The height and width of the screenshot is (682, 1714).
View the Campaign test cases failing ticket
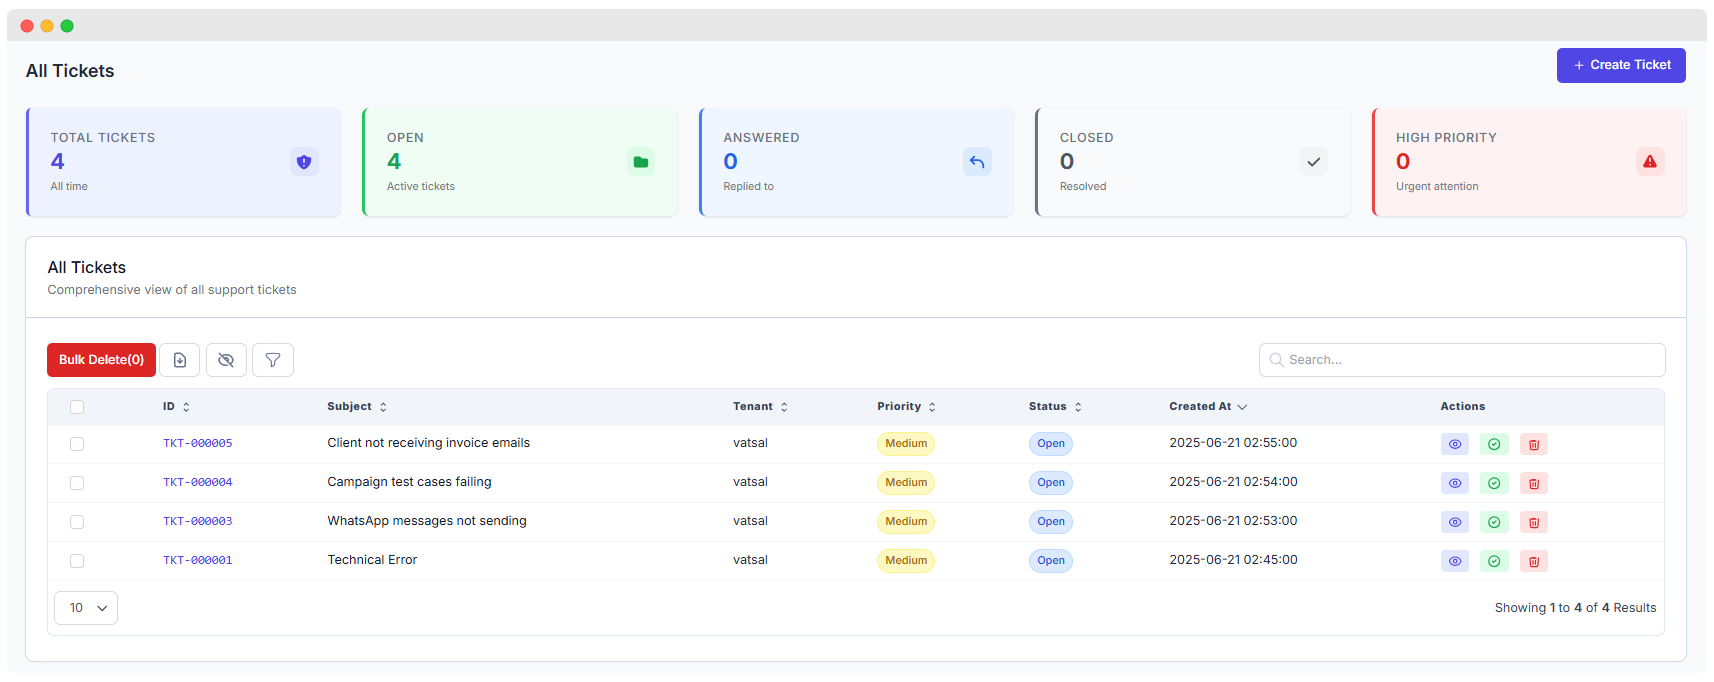(1455, 483)
